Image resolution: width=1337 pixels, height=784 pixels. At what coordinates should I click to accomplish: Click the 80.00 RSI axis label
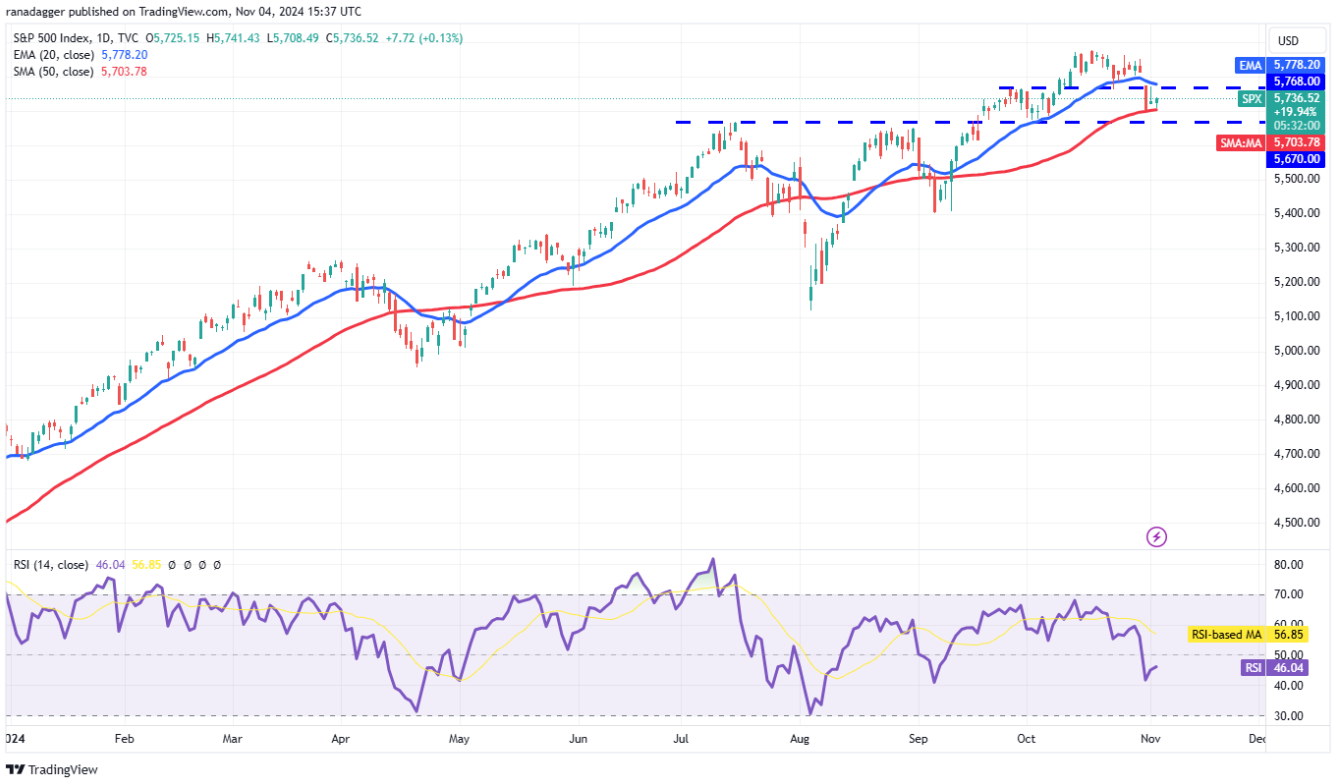tap(1288, 565)
